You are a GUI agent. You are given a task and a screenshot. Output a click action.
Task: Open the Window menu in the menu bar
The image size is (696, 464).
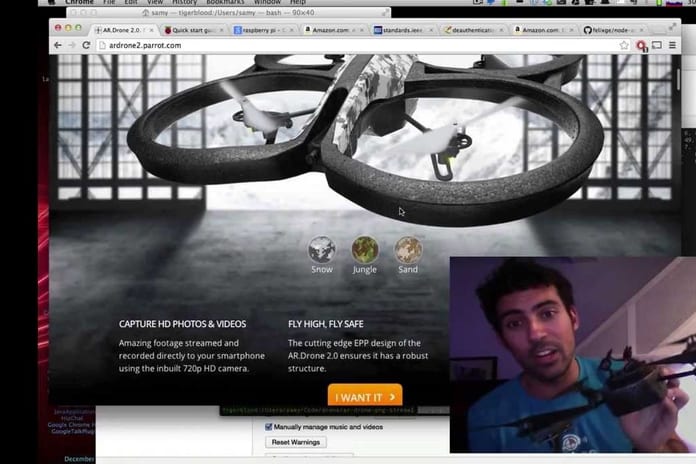tap(268, 2)
